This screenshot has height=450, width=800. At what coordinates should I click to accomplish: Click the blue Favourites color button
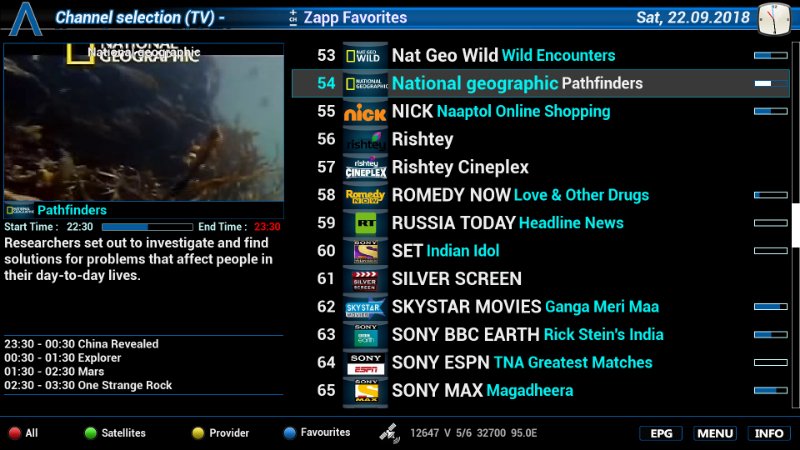pyautogui.click(x=289, y=433)
